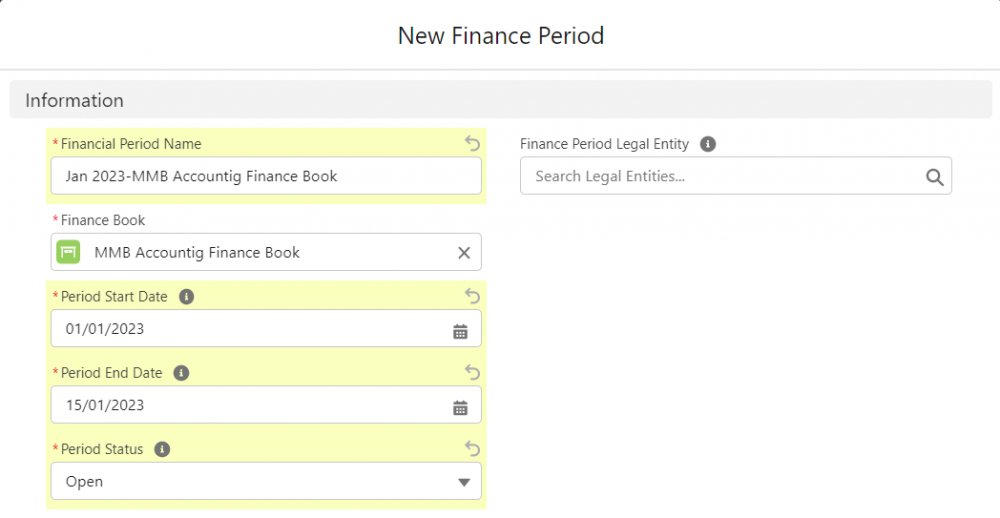Undo changes to Period Start Date

click(x=472, y=296)
